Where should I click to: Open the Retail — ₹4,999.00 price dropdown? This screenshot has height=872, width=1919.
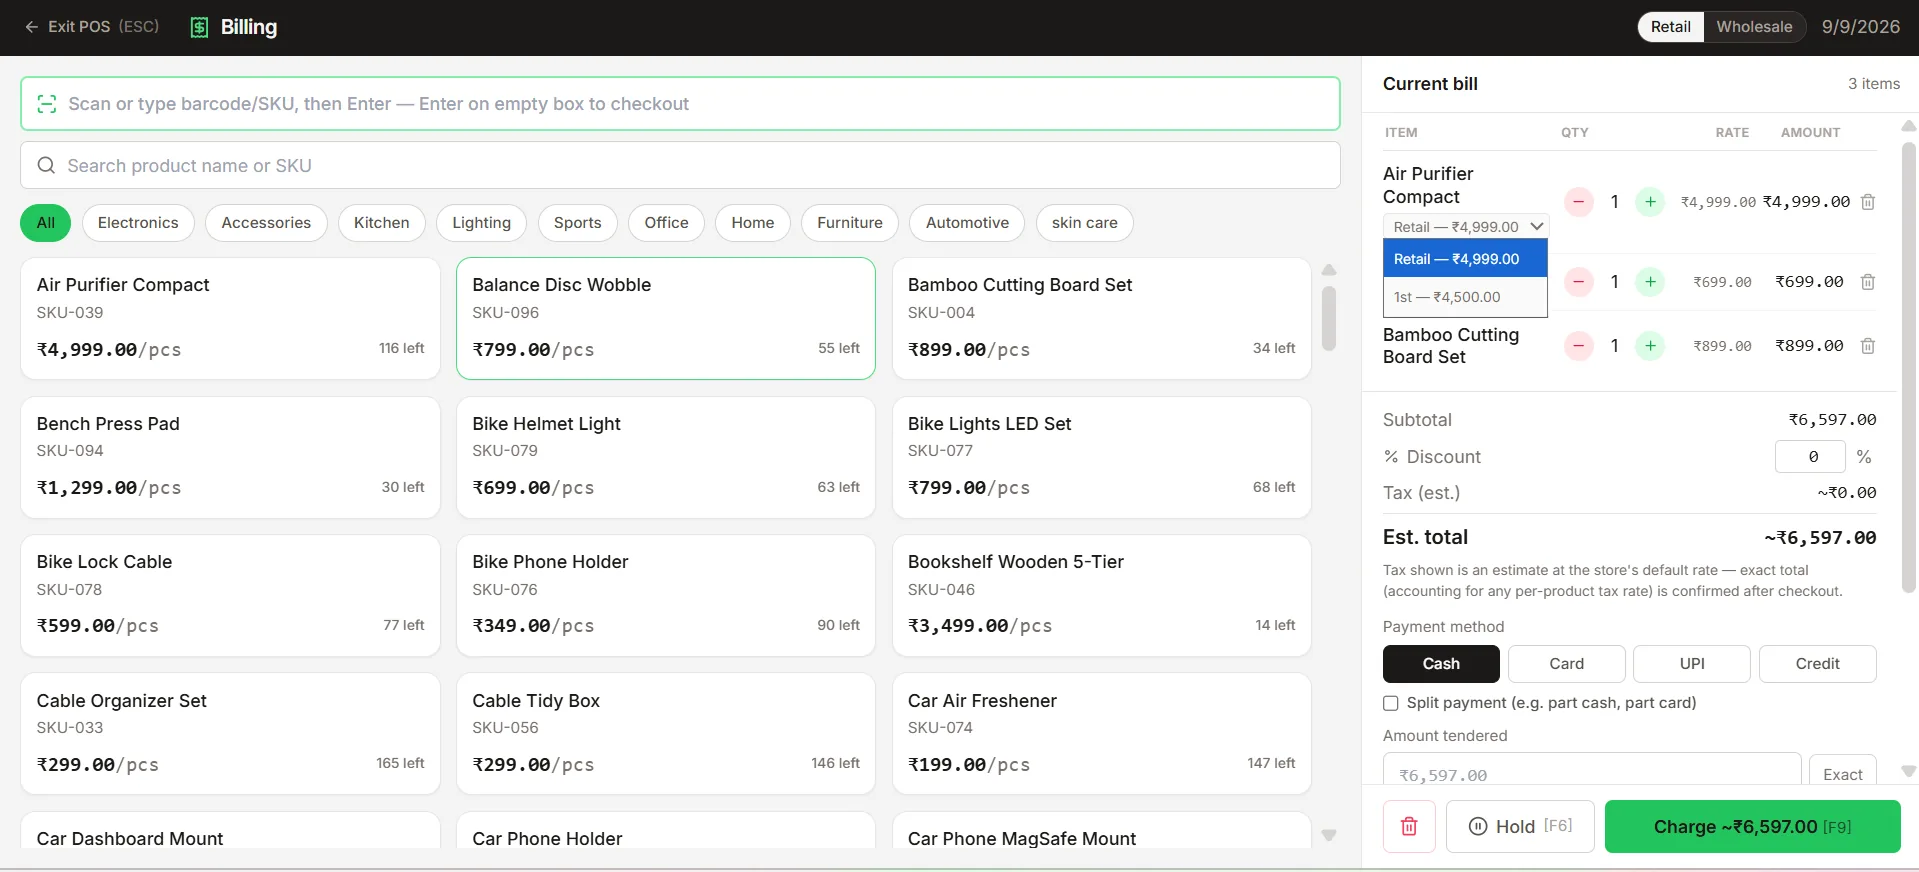click(x=1466, y=227)
